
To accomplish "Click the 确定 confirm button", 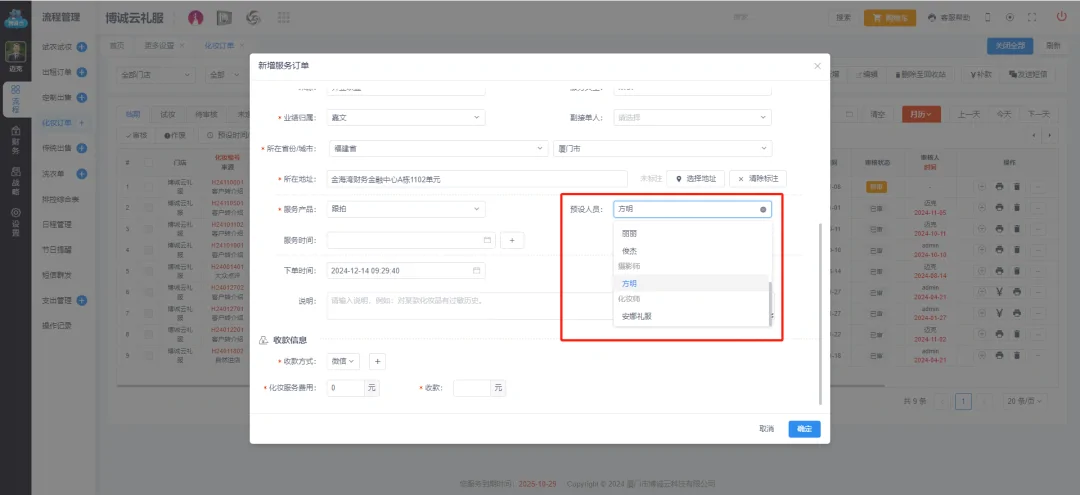I will click(804, 428).
